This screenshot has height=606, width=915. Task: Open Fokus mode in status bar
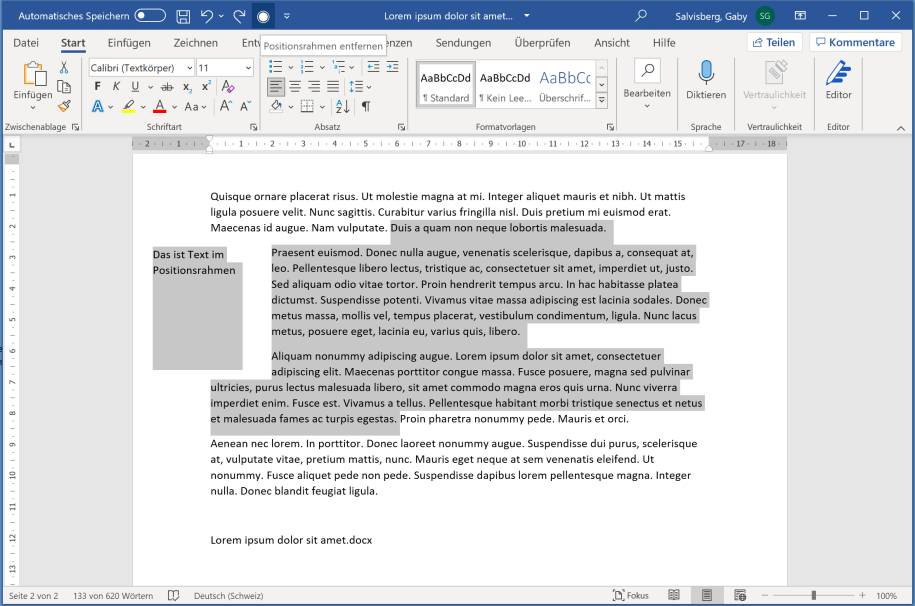(x=631, y=595)
